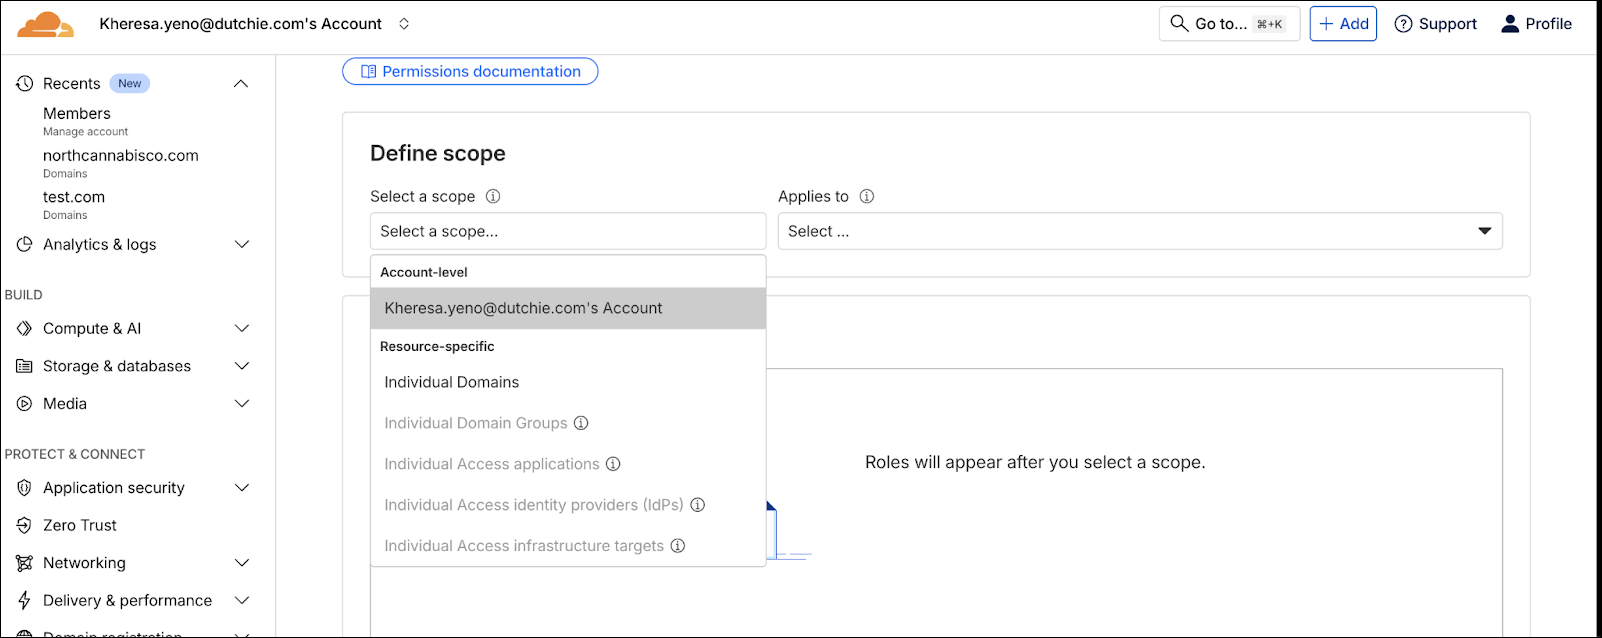Viewport: 1602px width, 638px height.
Task: Expand the Media chevron
Action: [x=241, y=404]
